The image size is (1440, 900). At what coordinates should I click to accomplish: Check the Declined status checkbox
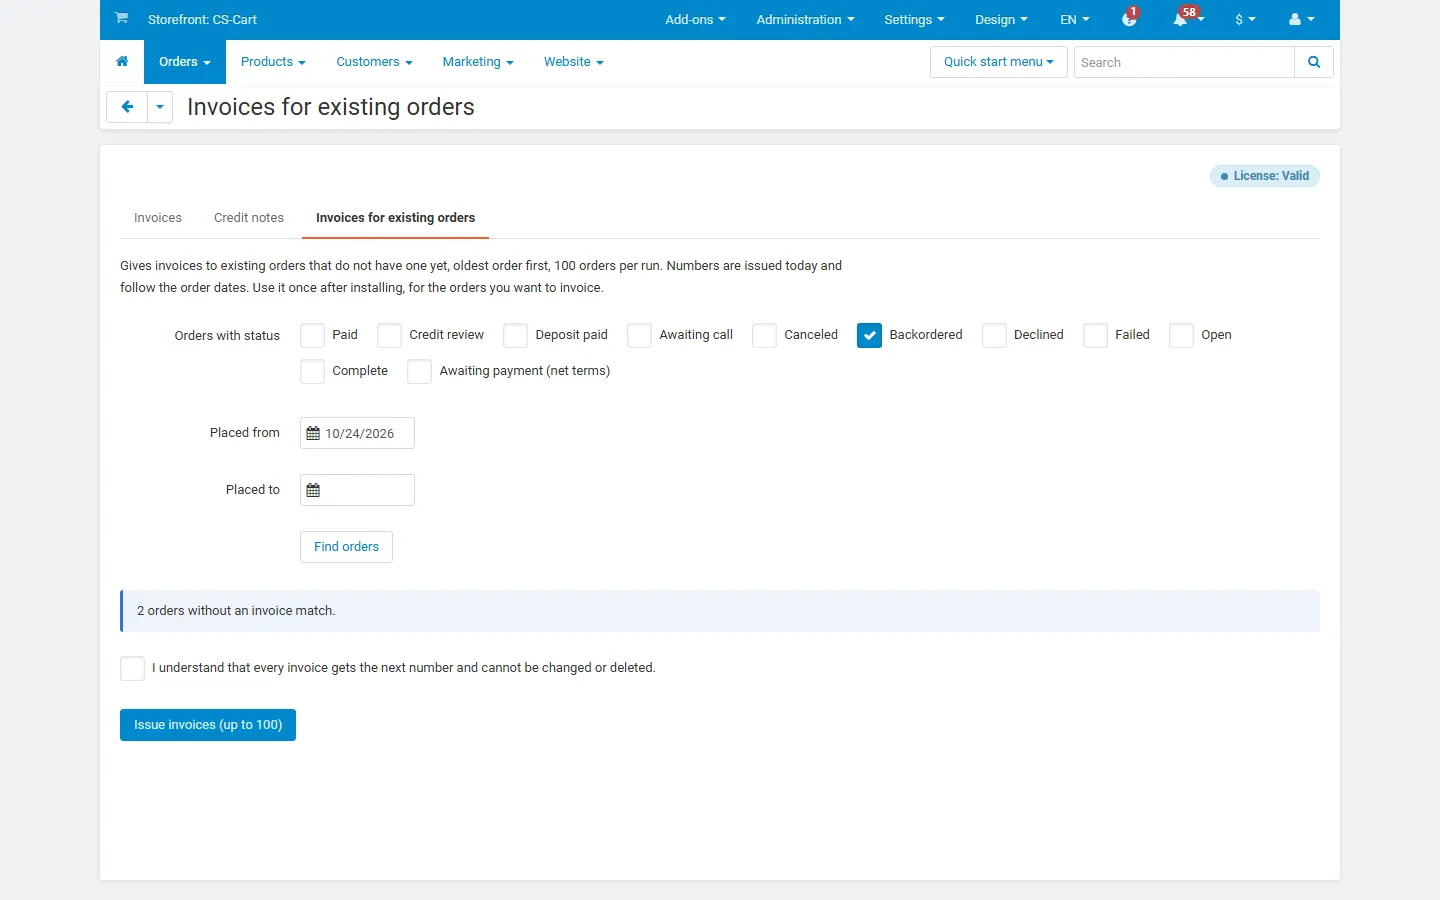coord(995,335)
